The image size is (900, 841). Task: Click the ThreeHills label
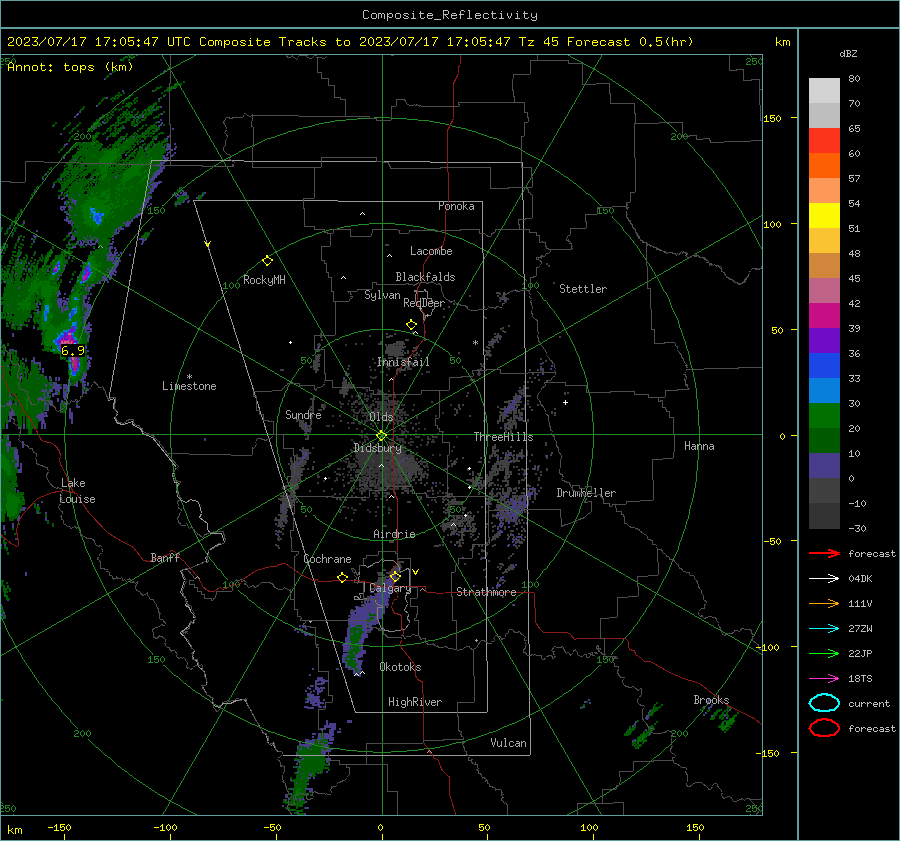(x=503, y=437)
